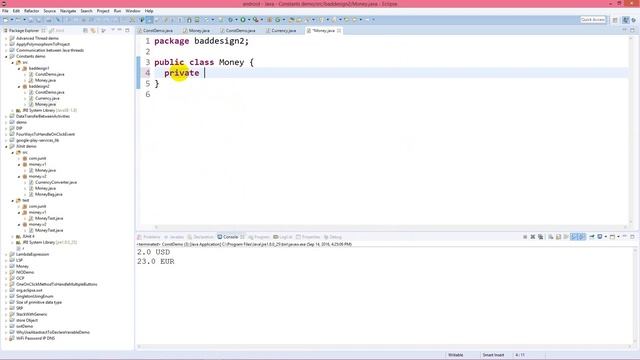640x360 pixels.
Task: Toggle Pin Console button
Action: [x=591, y=237]
